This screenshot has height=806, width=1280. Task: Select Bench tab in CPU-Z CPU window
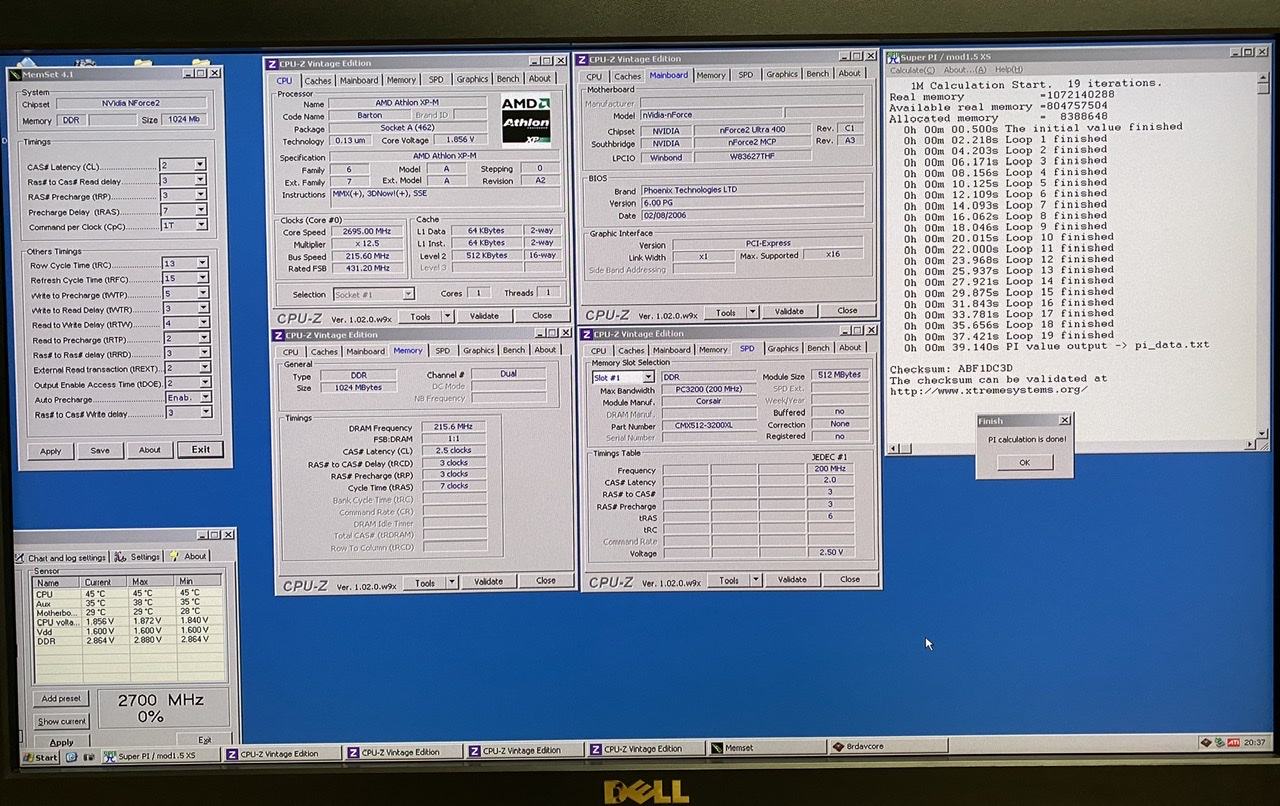click(x=508, y=79)
